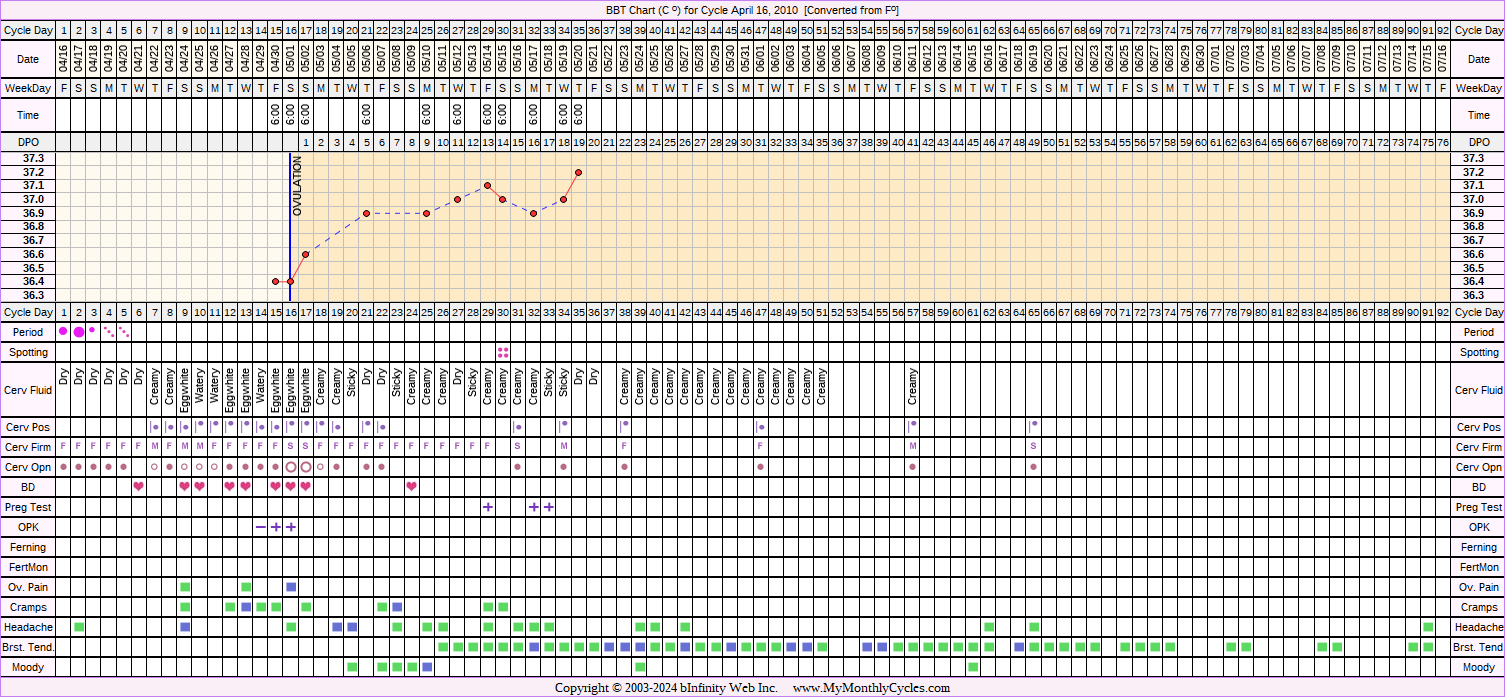The width and height of the screenshot is (1505, 697).
Task: Click the BD heart on date 05/09
Action: pyautogui.click(x=412, y=487)
